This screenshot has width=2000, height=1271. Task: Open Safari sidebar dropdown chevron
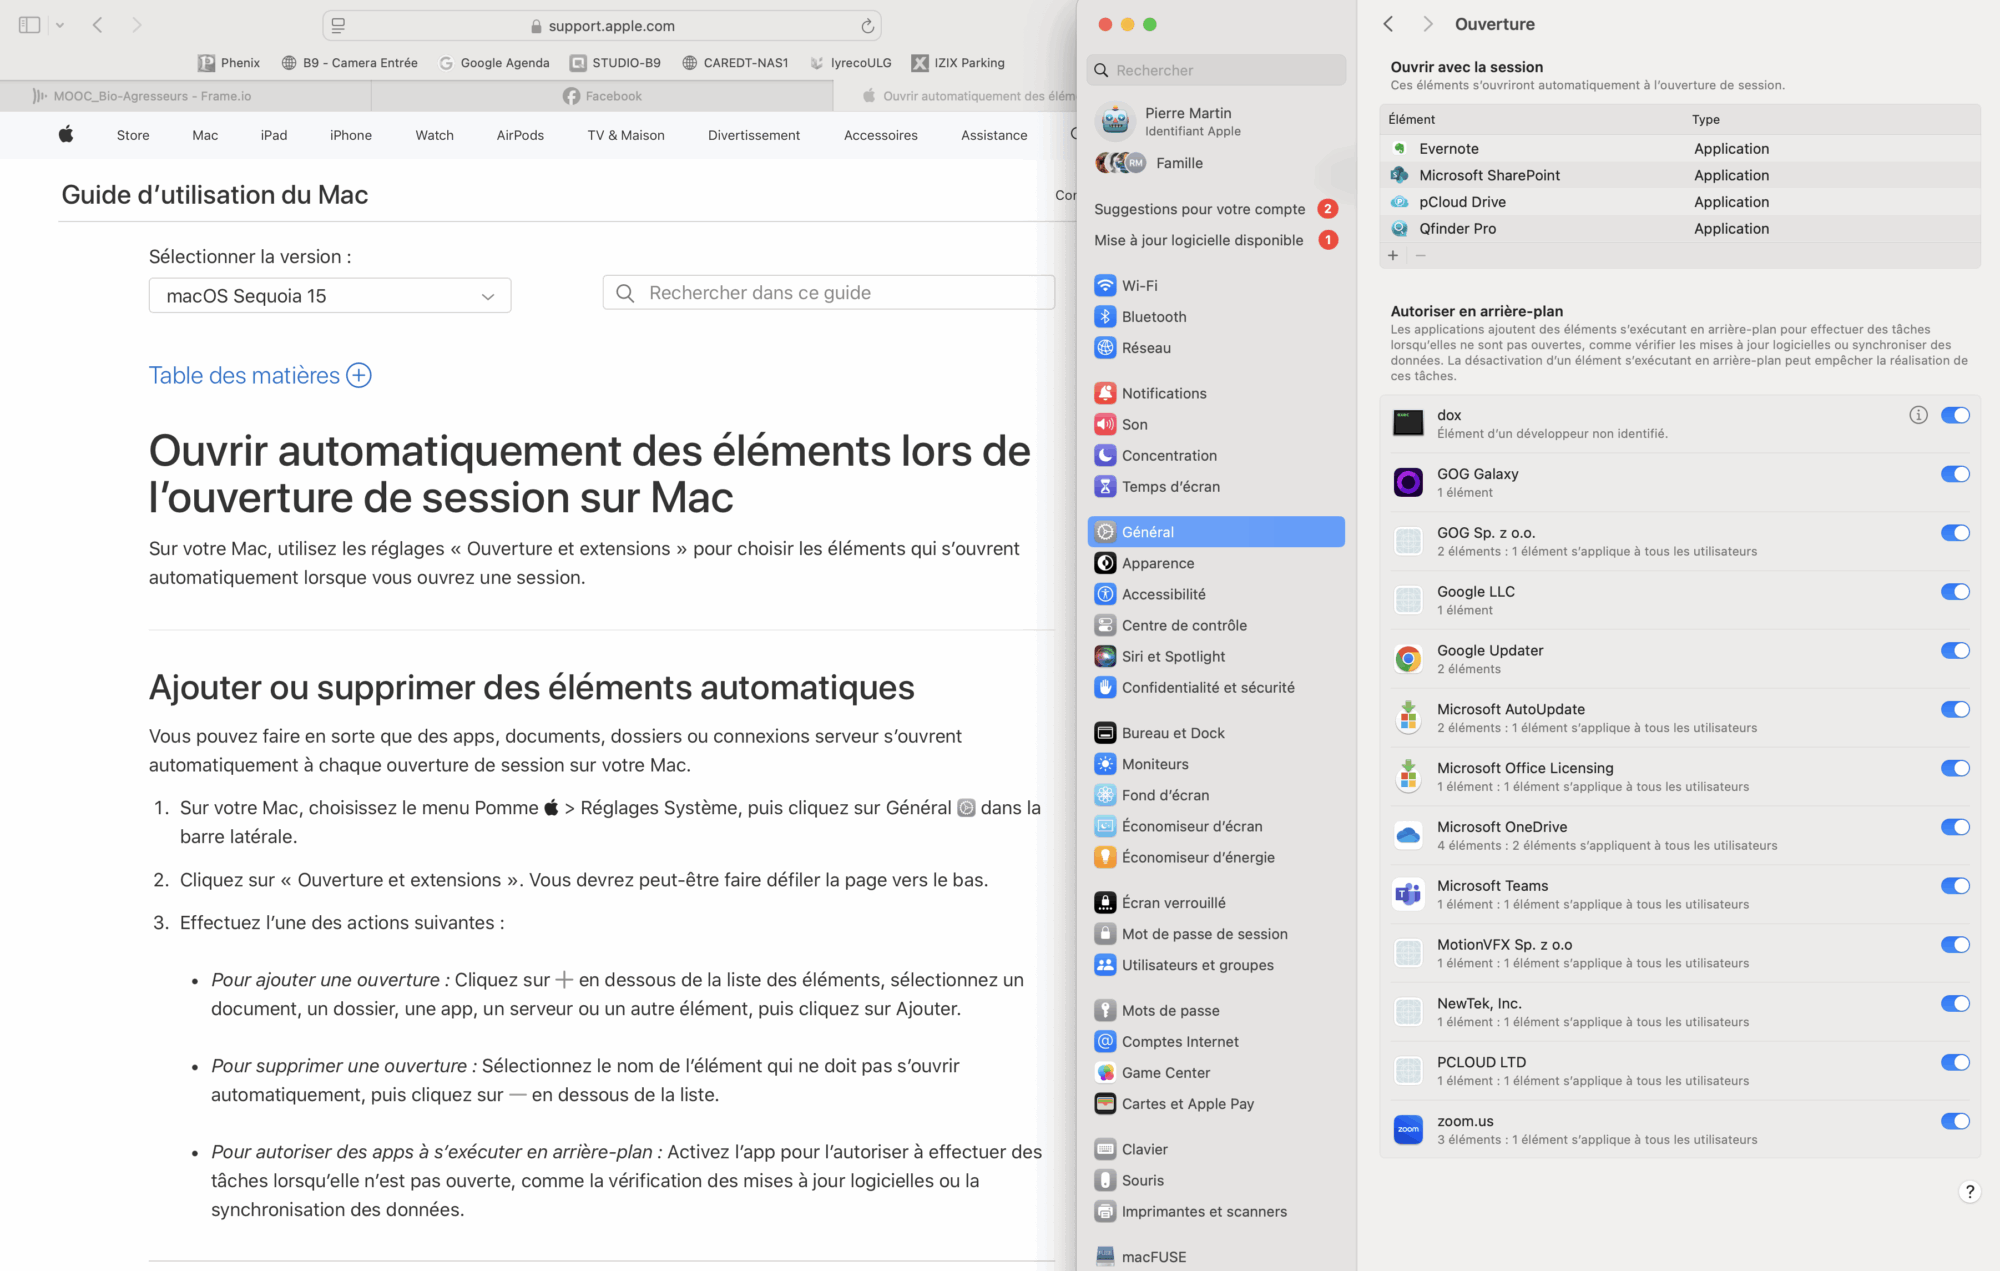pos(60,25)
